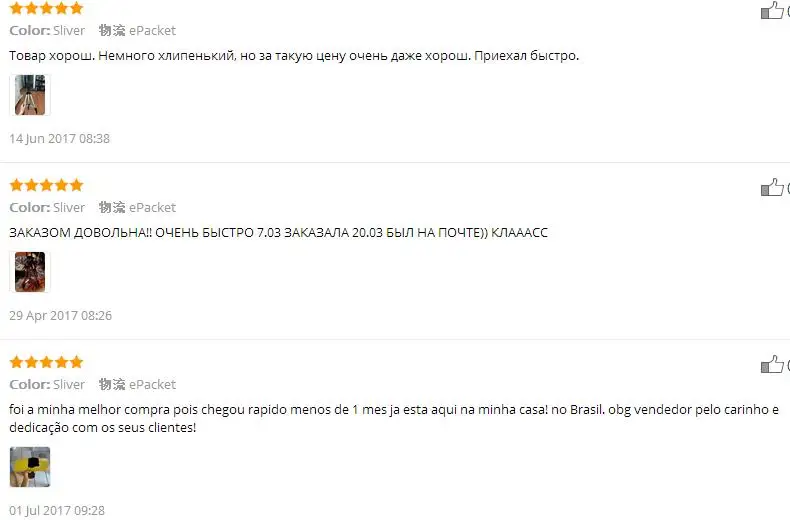View the yellow photo in Portuguese review
The height and width of the screenshot is (520, 790).
30,467
